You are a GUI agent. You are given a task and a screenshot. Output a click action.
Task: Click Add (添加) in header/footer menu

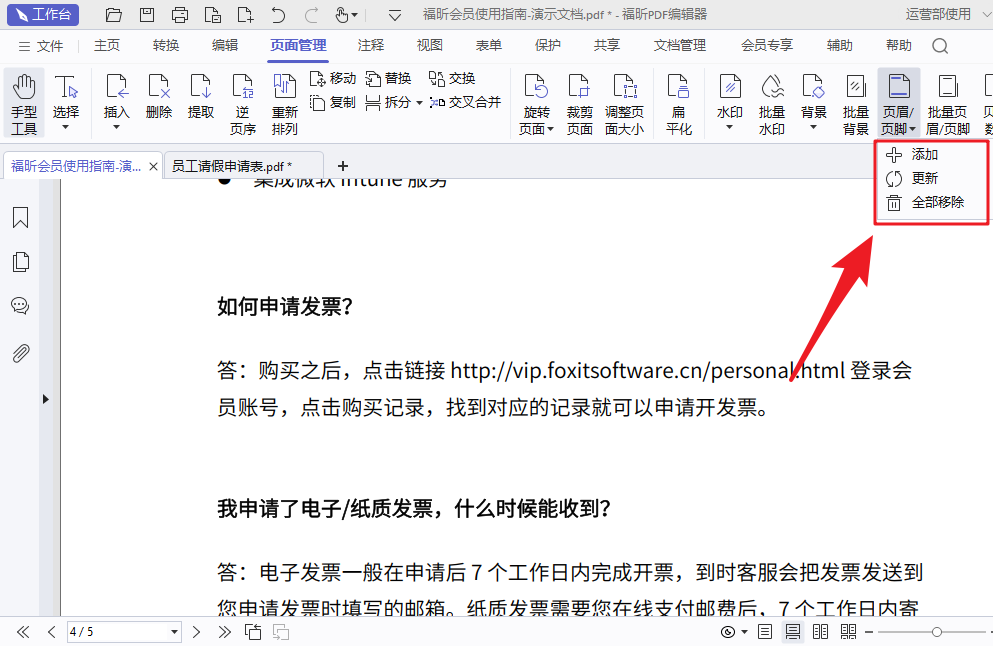pos(924,155)
